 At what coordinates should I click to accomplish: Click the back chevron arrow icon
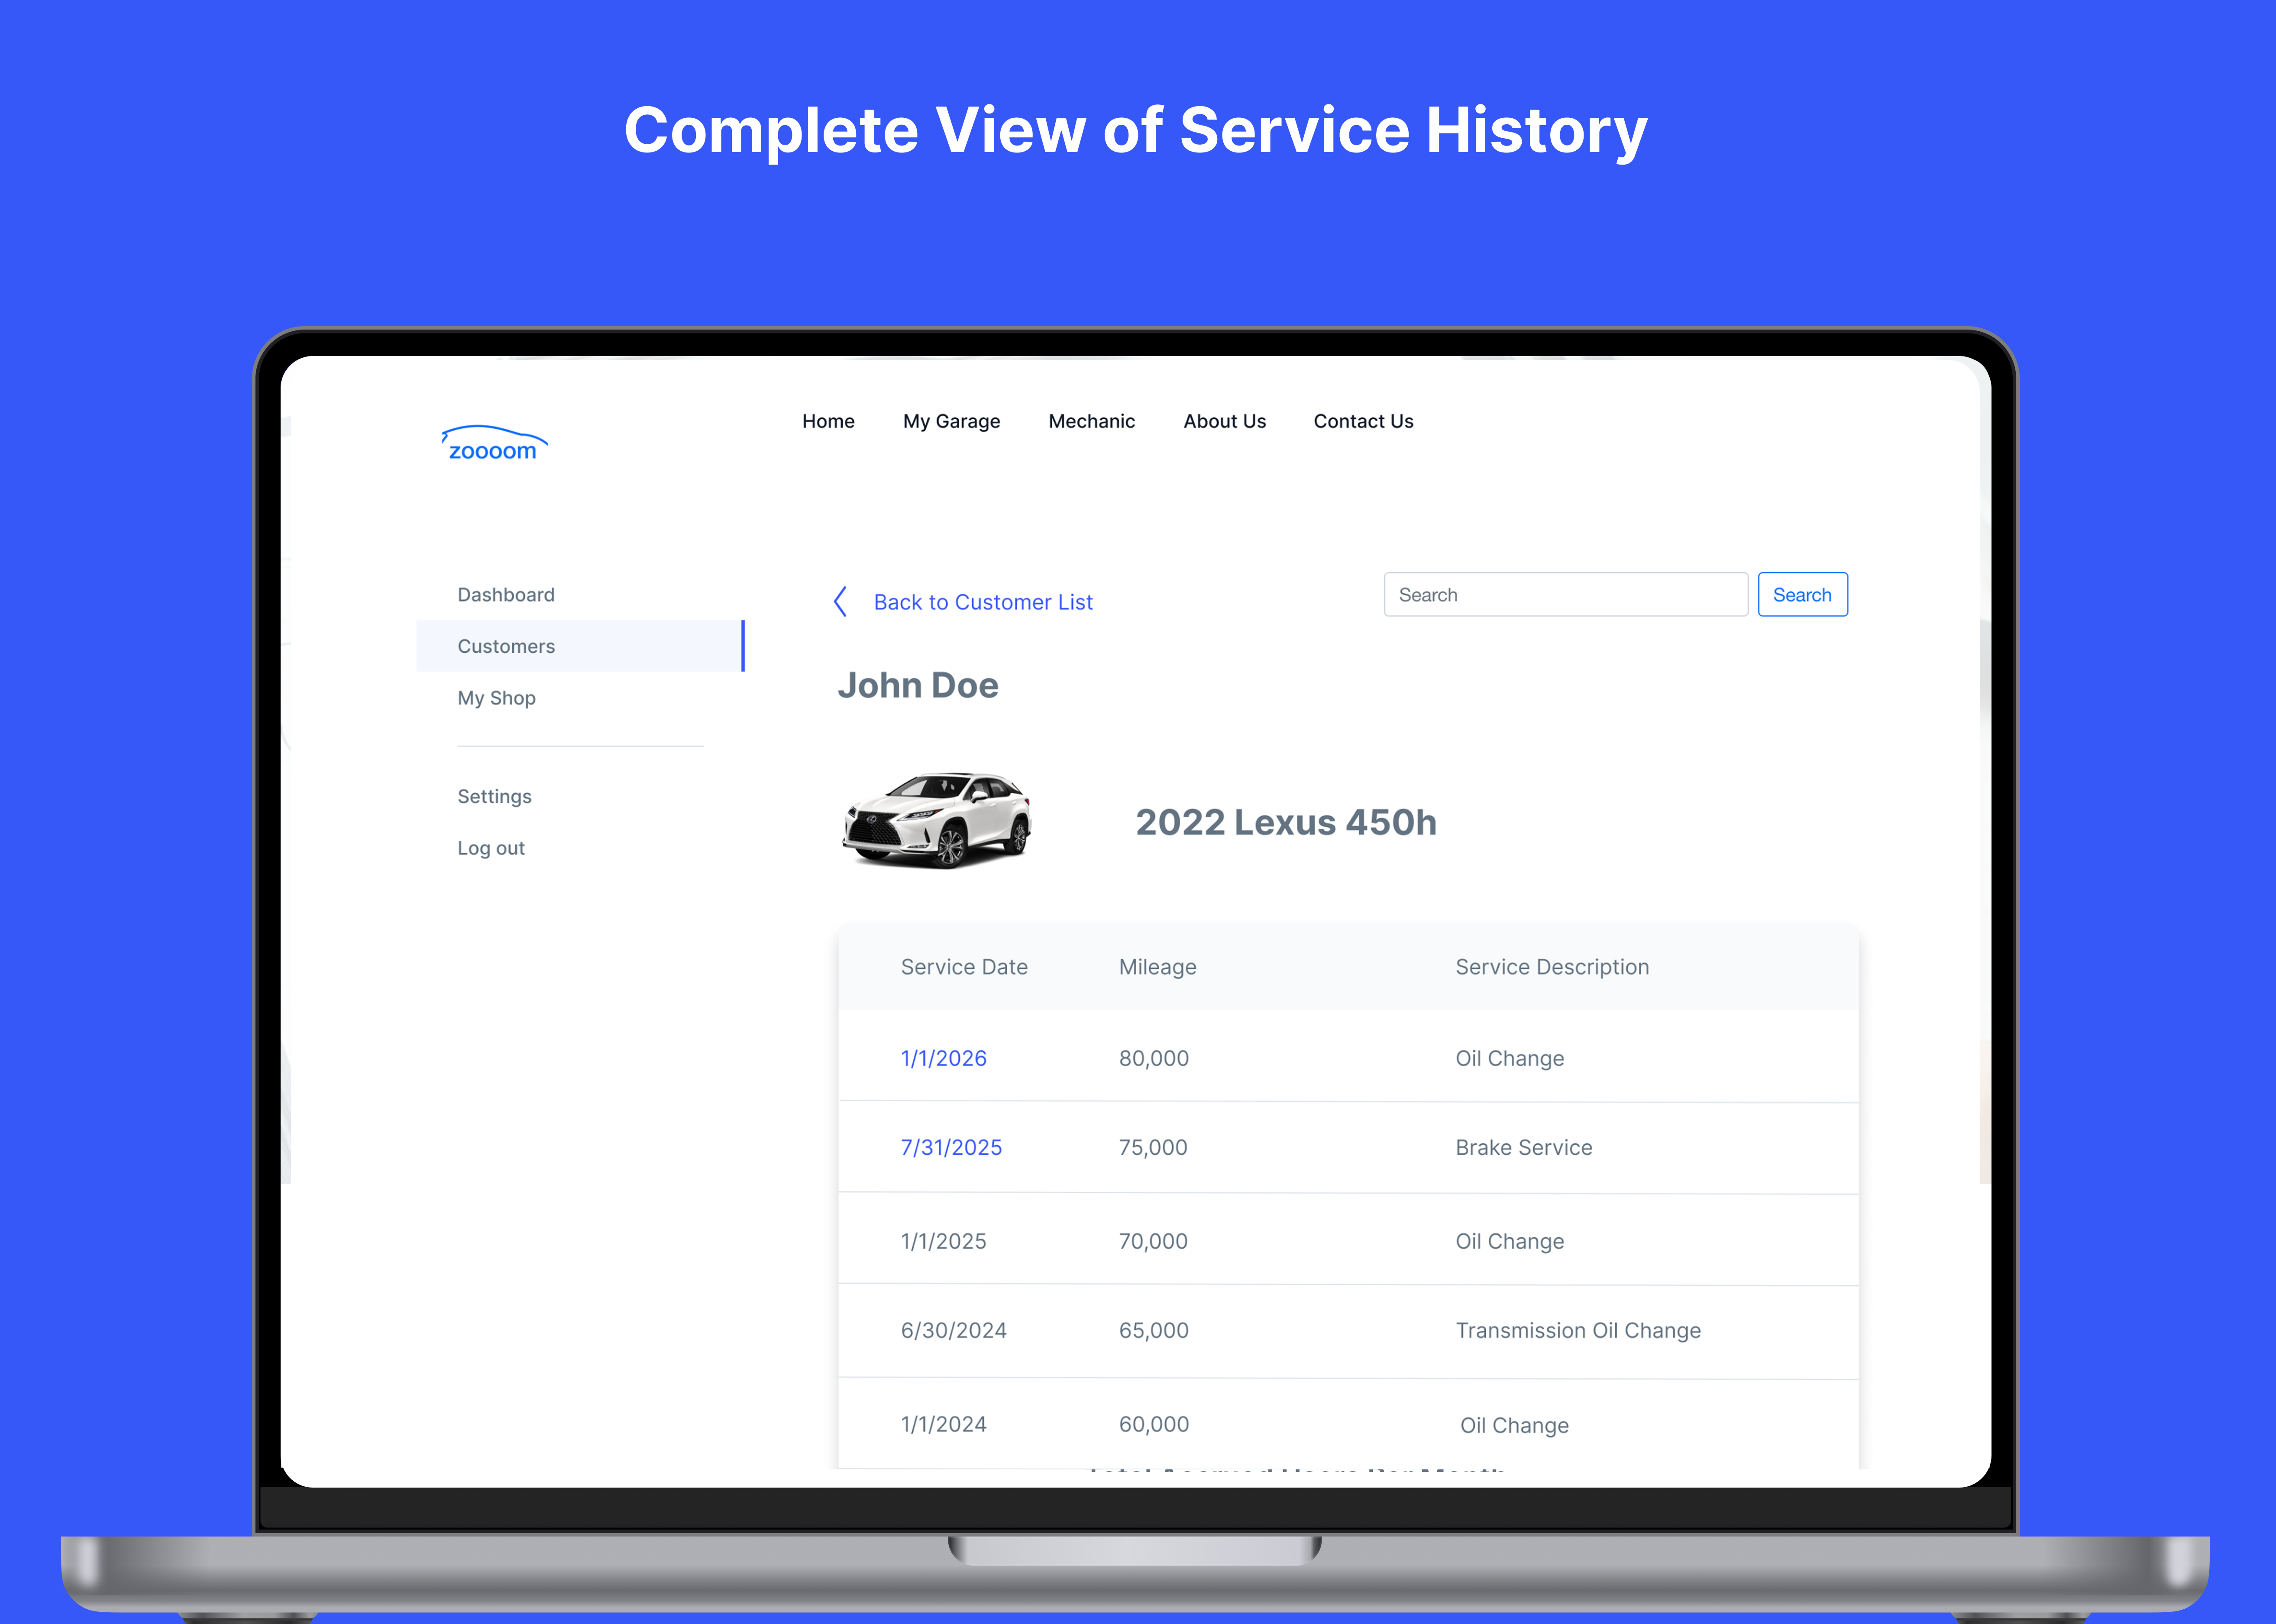tap(840, 602)
